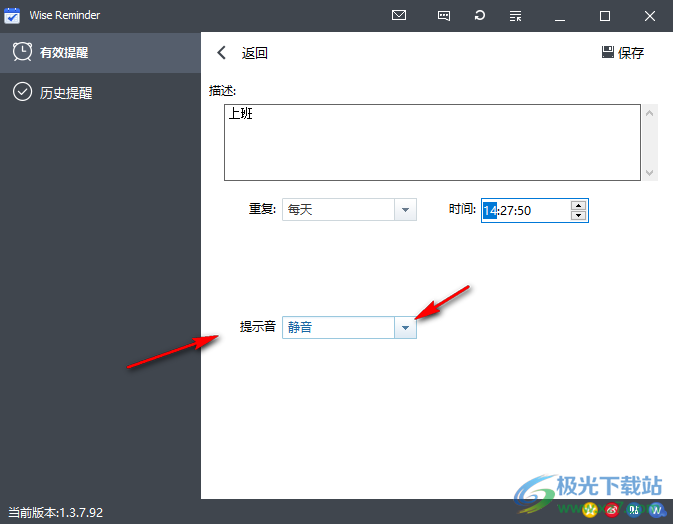
Task: Open the mail icon in title bar
Action: pos(399,15)
